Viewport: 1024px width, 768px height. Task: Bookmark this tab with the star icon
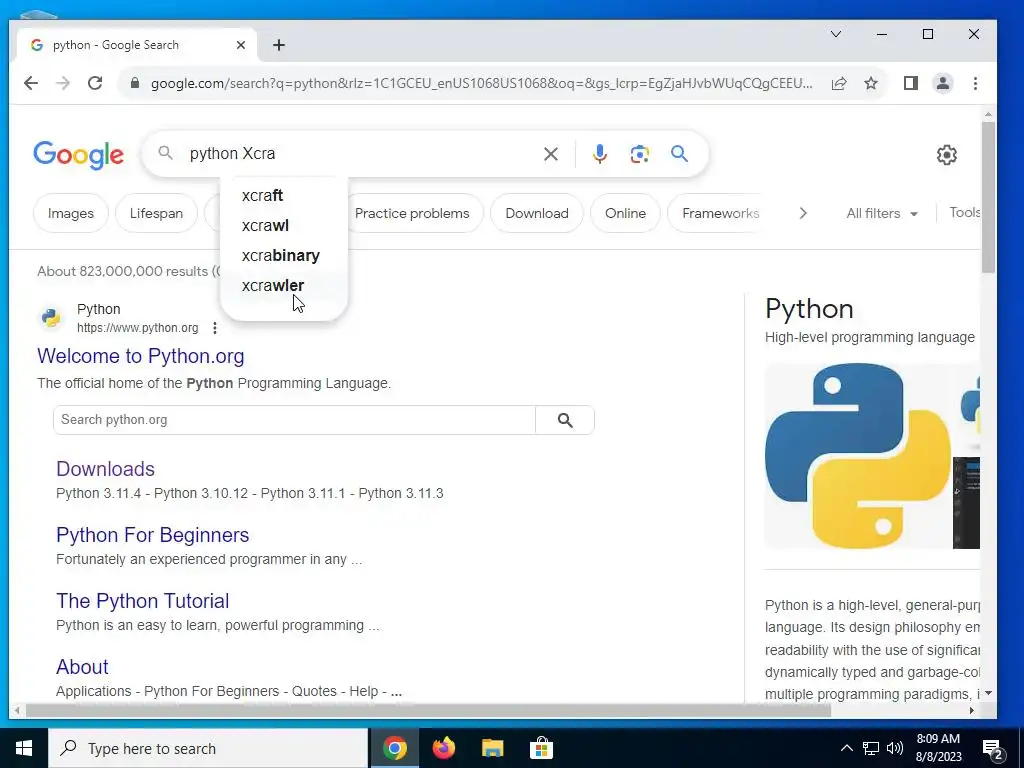(x=871, y=83)
